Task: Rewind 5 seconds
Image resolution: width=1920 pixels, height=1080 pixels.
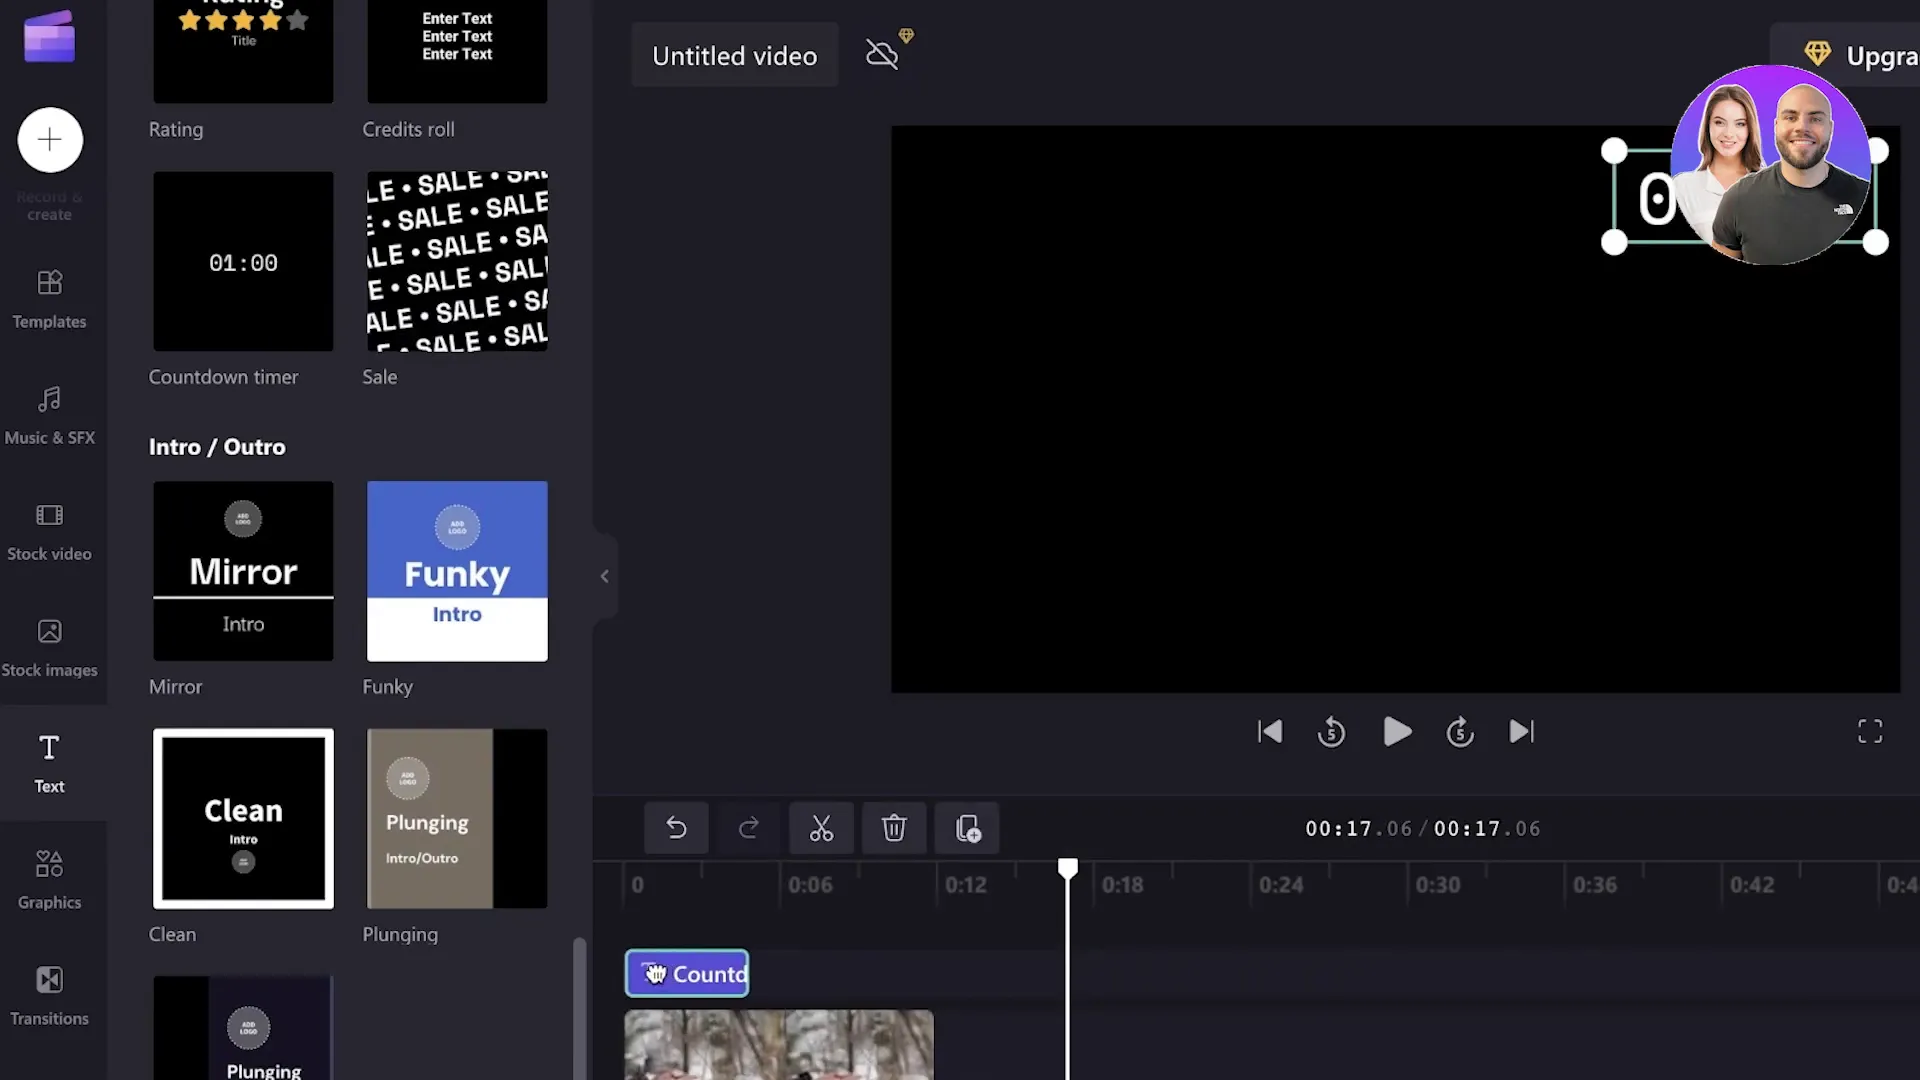Action: click(1331, 732)
